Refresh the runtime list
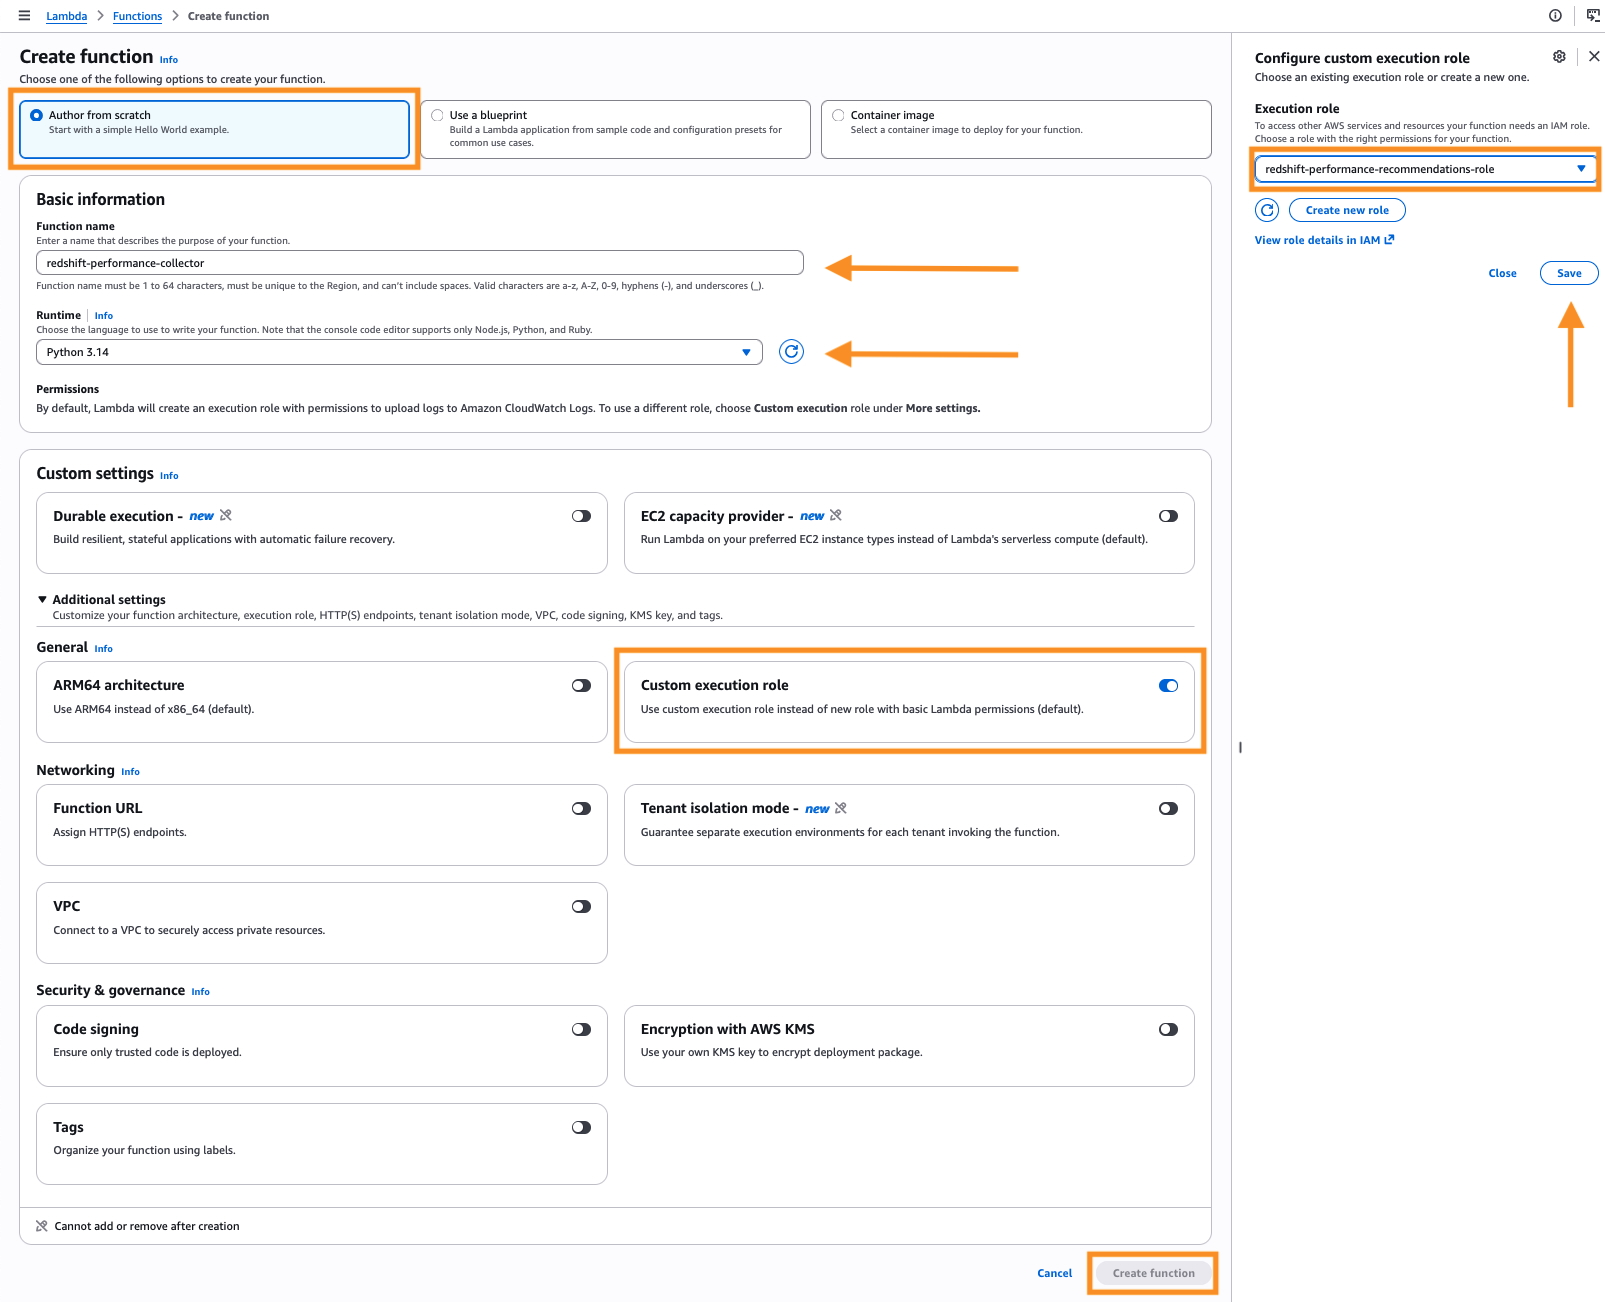Viewport: 1605px width, 1302px height. [x=791, y=352]
